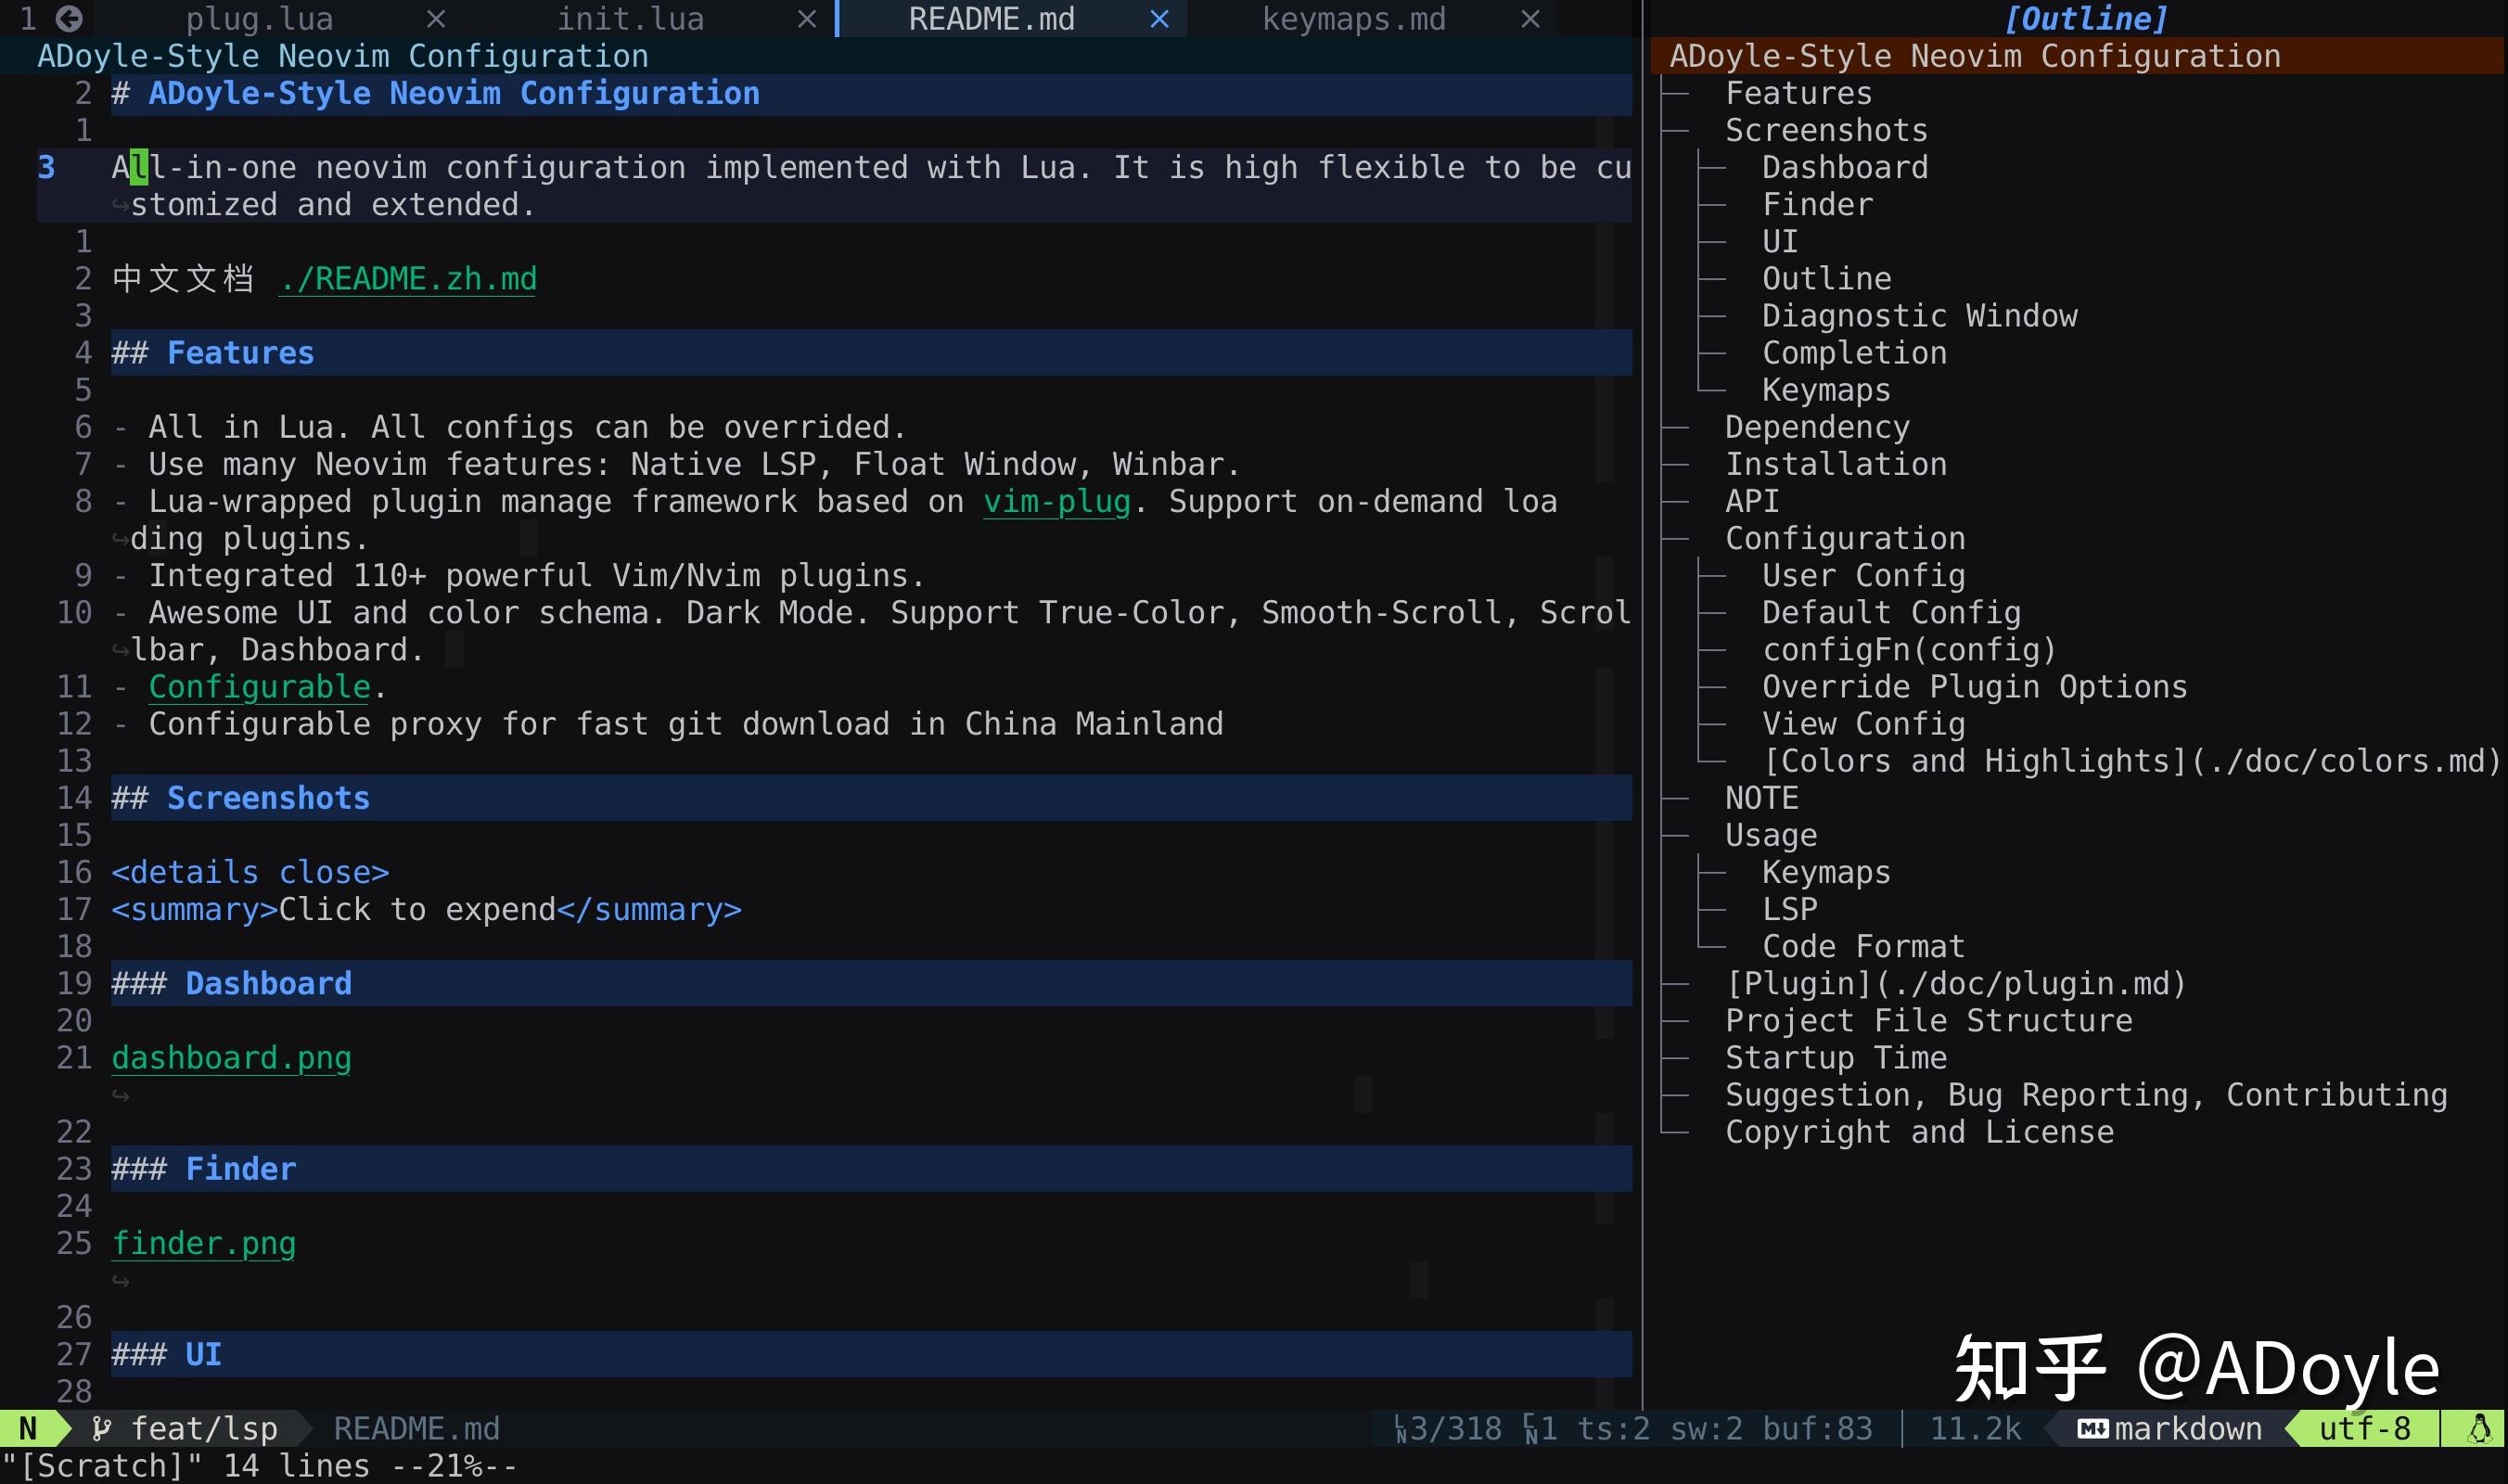The width and height of the screenshot is (2508, 1484).
Task: Select Screenshots in the outline
Action: click(1826, 130)
